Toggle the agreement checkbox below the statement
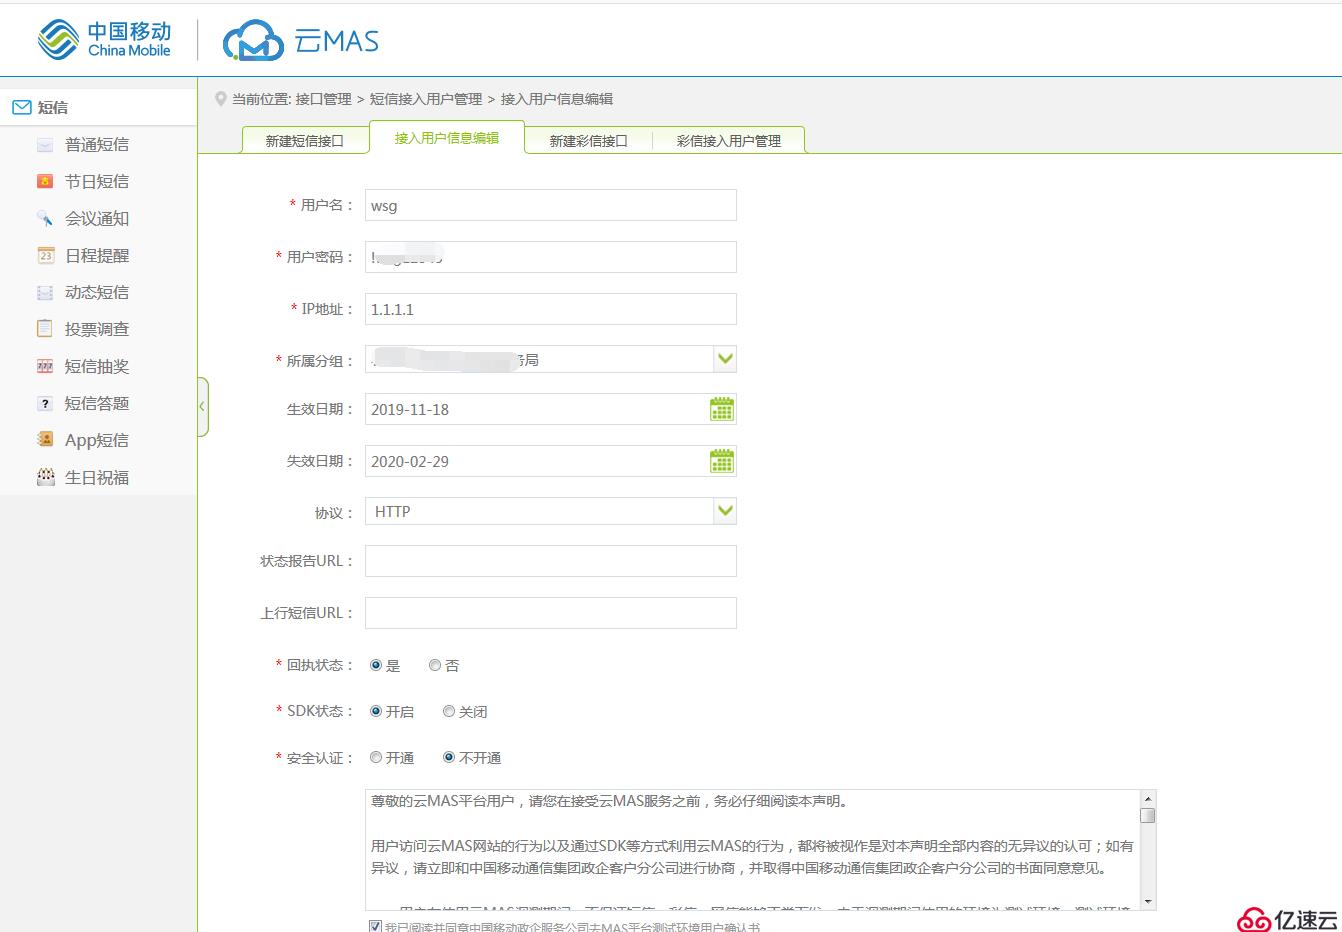Viewport: 1342px width, 932px height. [x=375, y=926]
